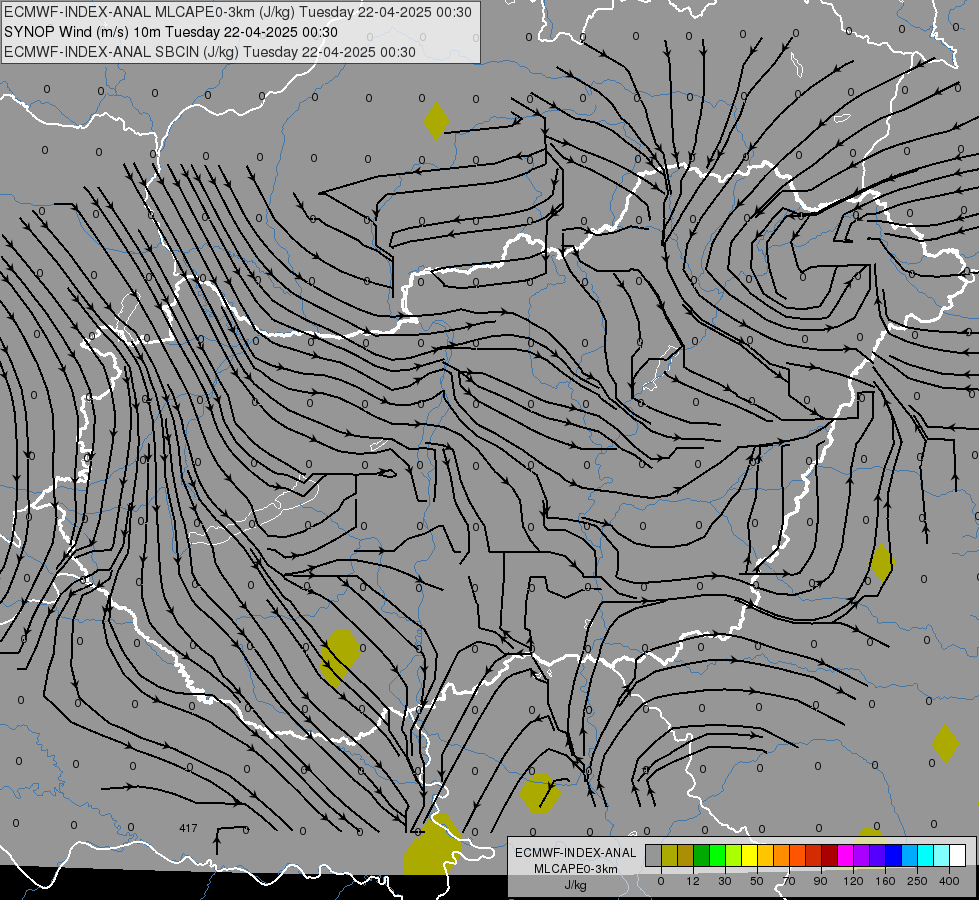This screenshot has height=900, width=979.
Task: Select the brick red legend swatch
Action: click(814, 855)
